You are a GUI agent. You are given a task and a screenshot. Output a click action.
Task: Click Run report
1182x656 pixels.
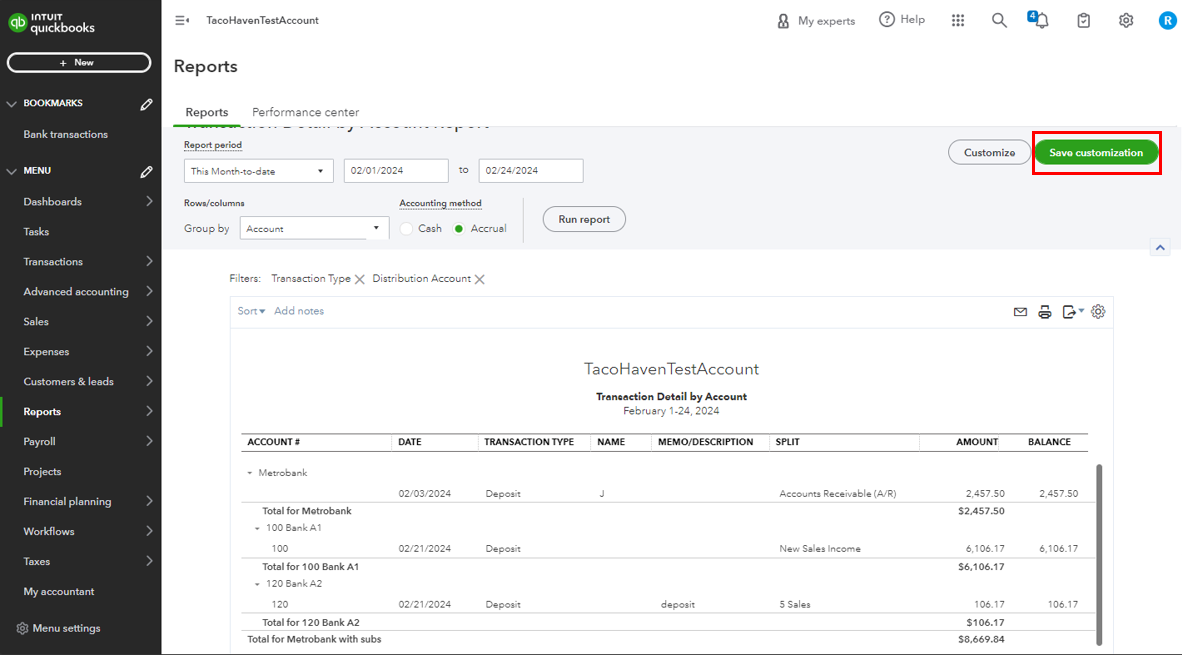pos(584,219)
